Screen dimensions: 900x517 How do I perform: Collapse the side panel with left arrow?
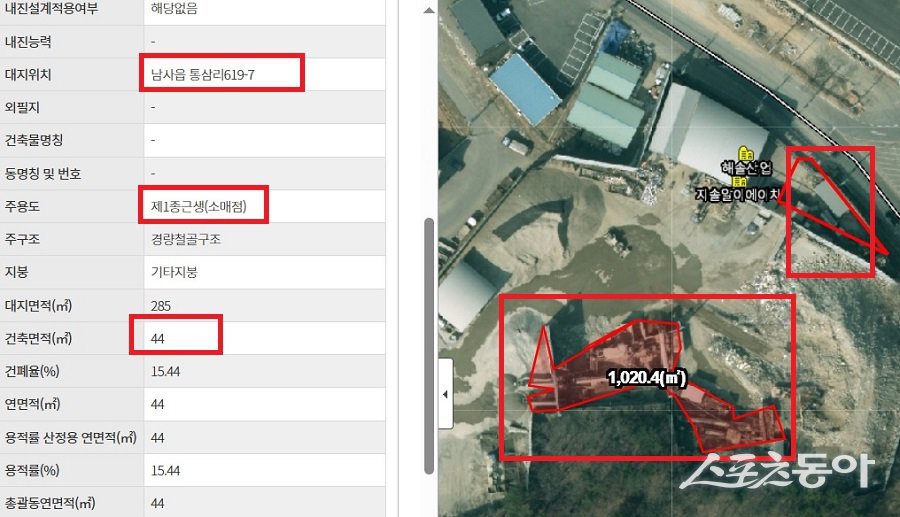coord(445,394)
